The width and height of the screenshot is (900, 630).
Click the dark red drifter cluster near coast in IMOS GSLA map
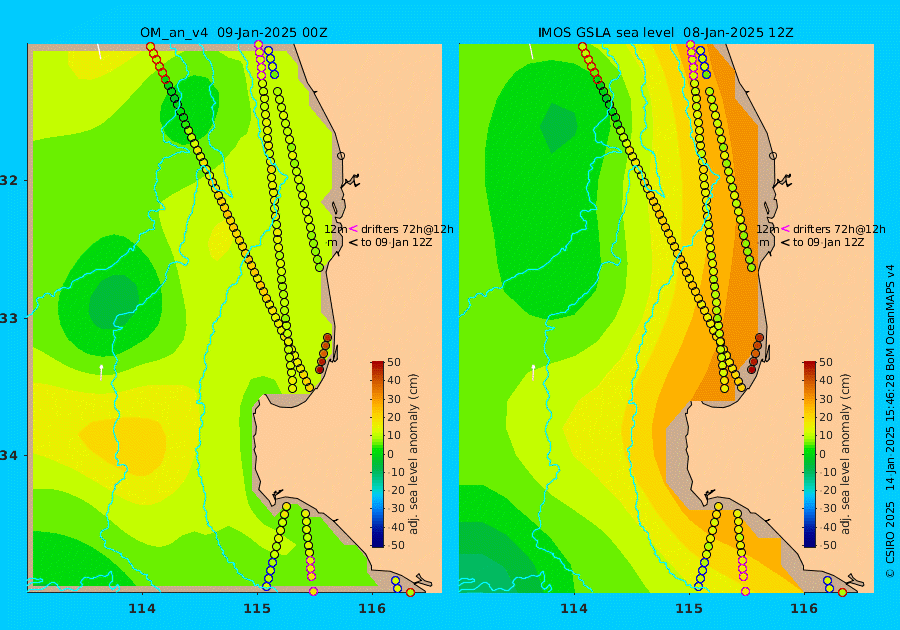coord(756,353)
